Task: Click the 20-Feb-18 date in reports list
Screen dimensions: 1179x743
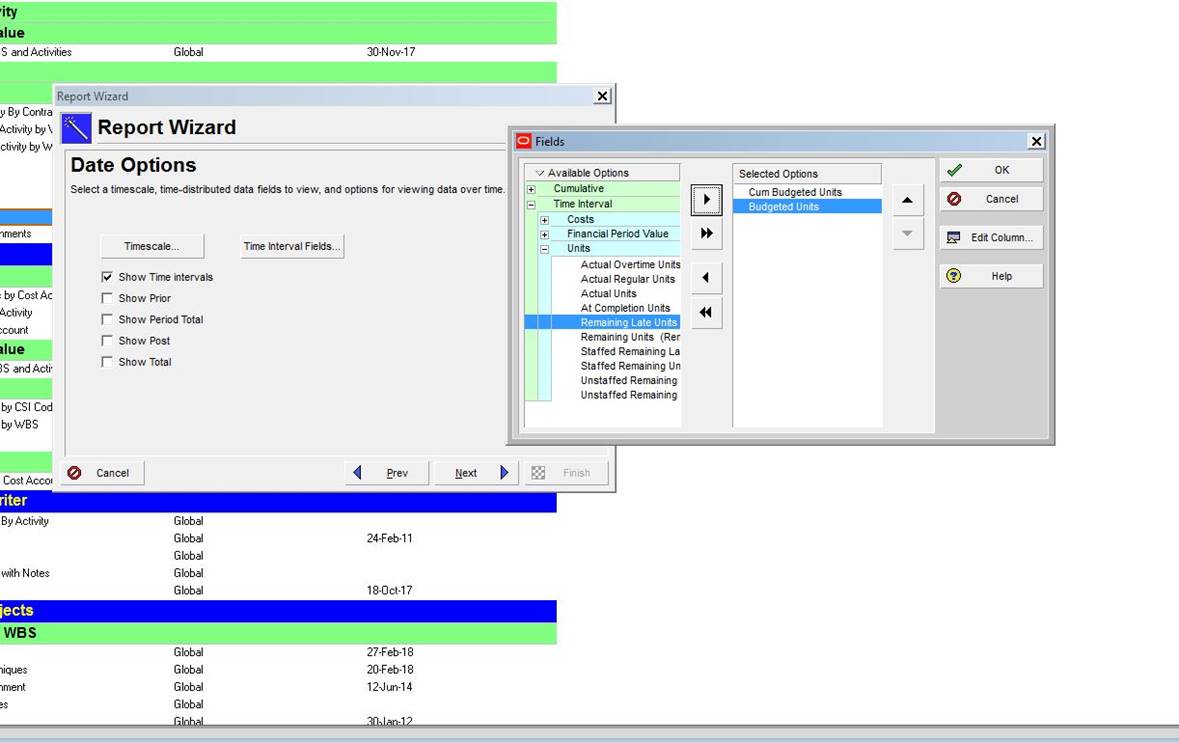Action: (389, 669)
